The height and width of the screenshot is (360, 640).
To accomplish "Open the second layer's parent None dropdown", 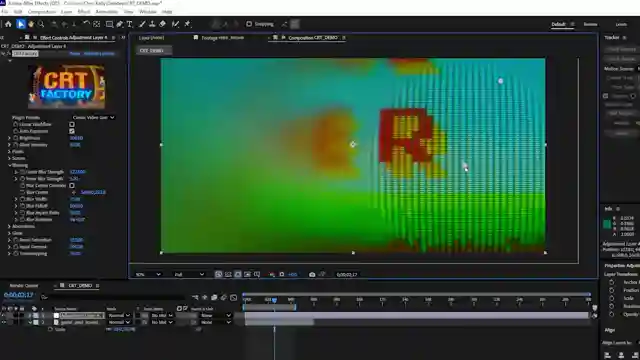I will [x=216, y=322].
